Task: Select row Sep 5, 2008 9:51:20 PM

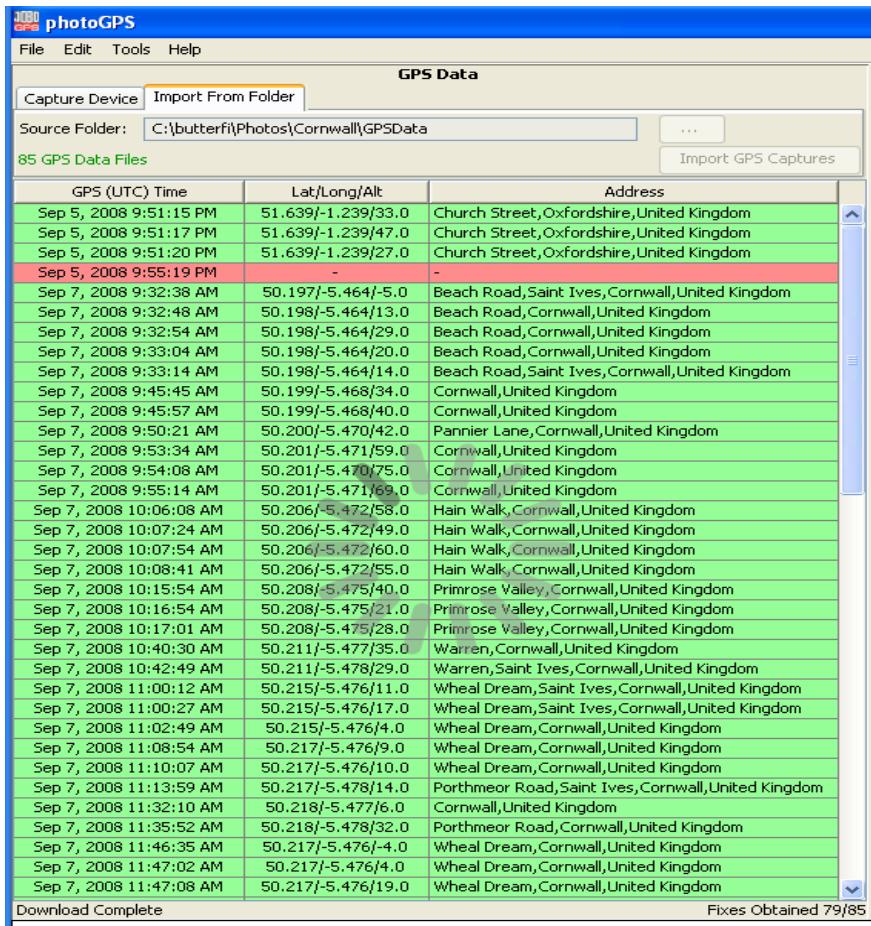Action: (x=426, y=253)
